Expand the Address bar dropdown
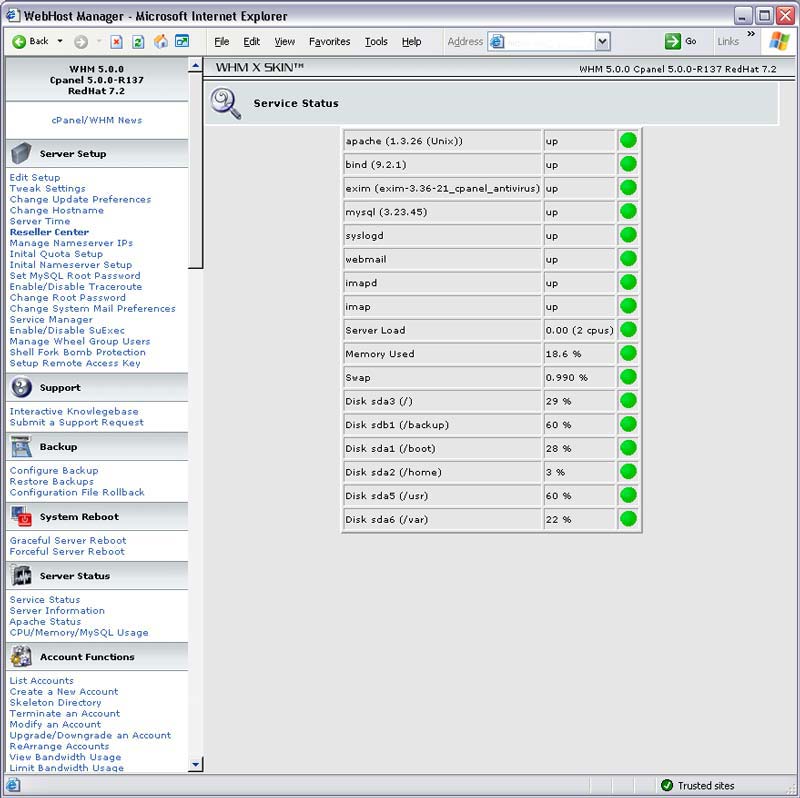800x798 pixels. tap(602, 41)
